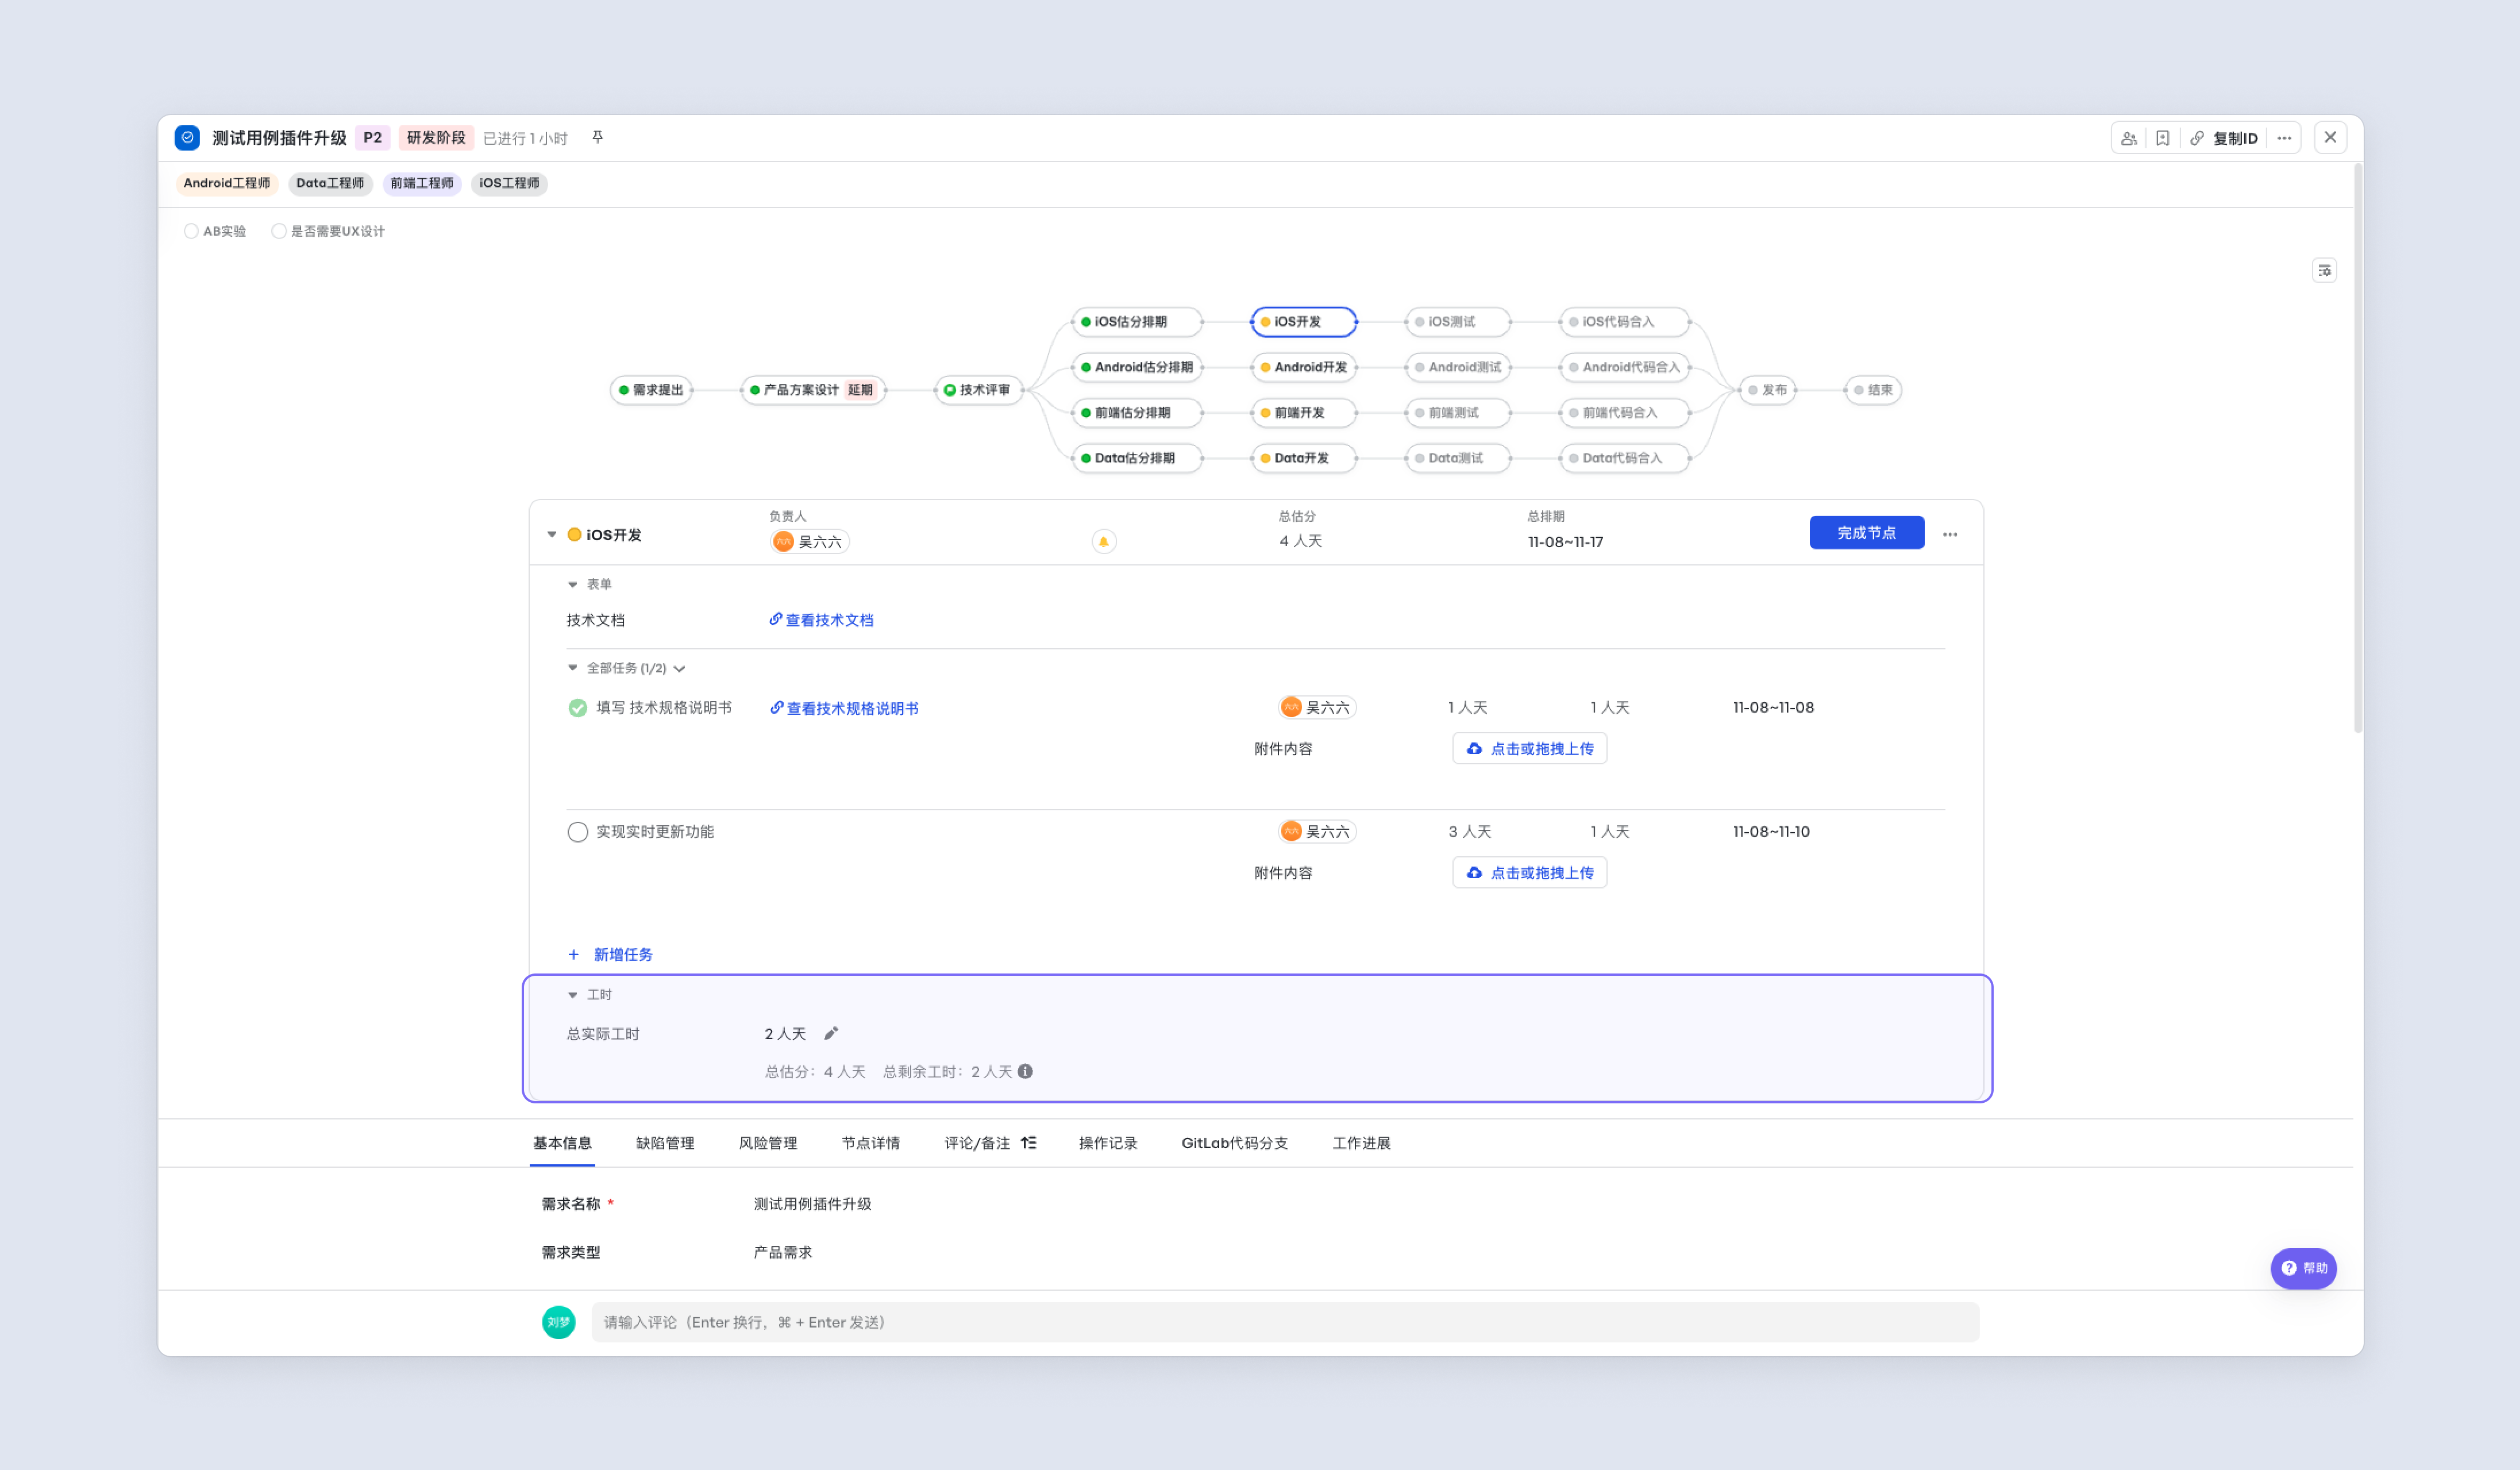Click the Data工程师 role tag
2520x1470 pixels.
tap(330, 183)
